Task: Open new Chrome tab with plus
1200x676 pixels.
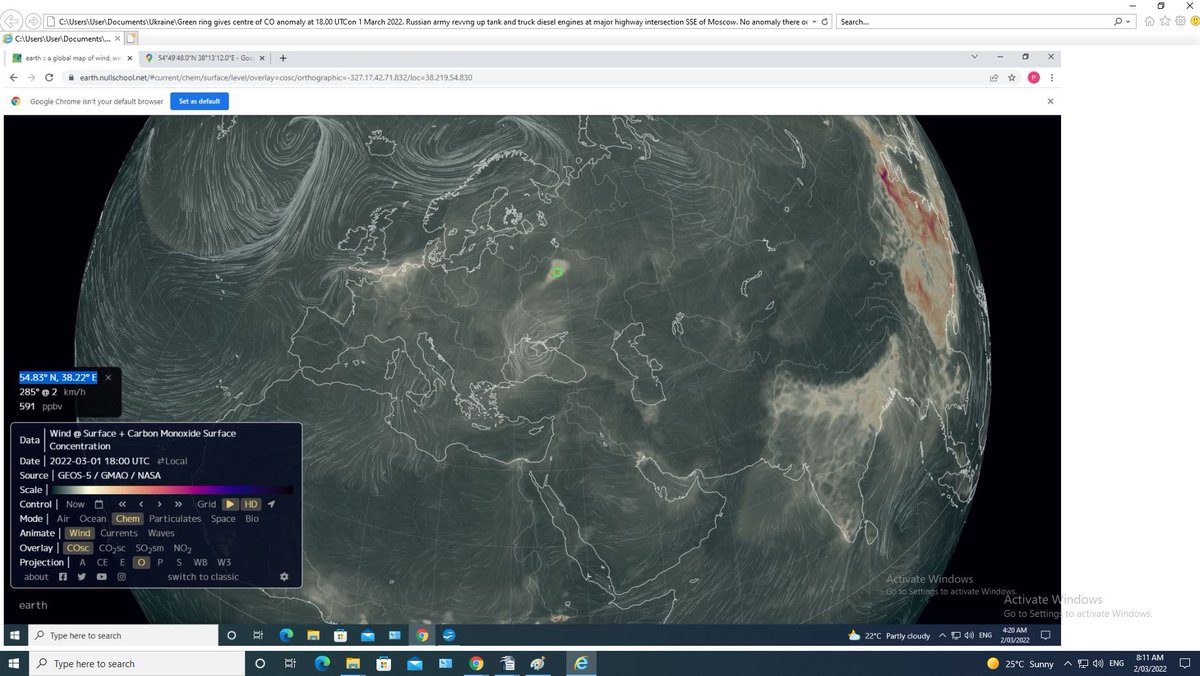Action: tap(283, 57)
